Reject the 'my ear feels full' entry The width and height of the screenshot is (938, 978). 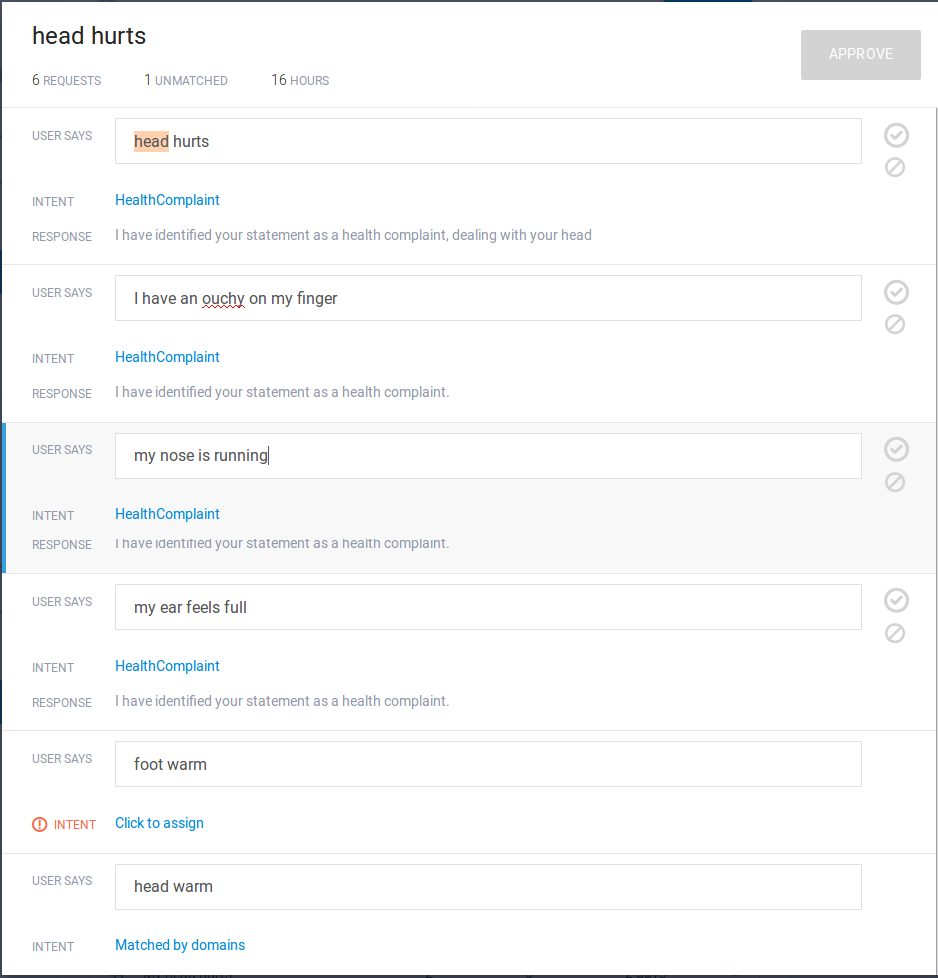pyautogui.click(x=895, y=633)
